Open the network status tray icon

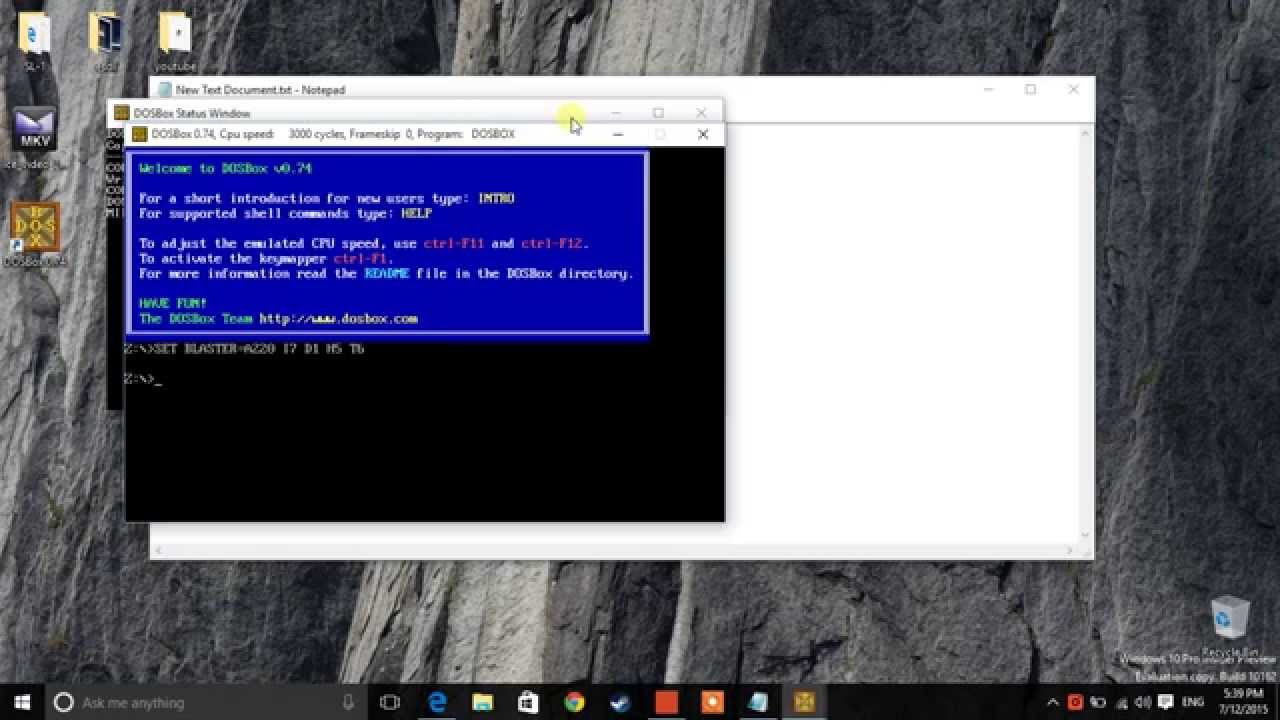pos(1120,703)
